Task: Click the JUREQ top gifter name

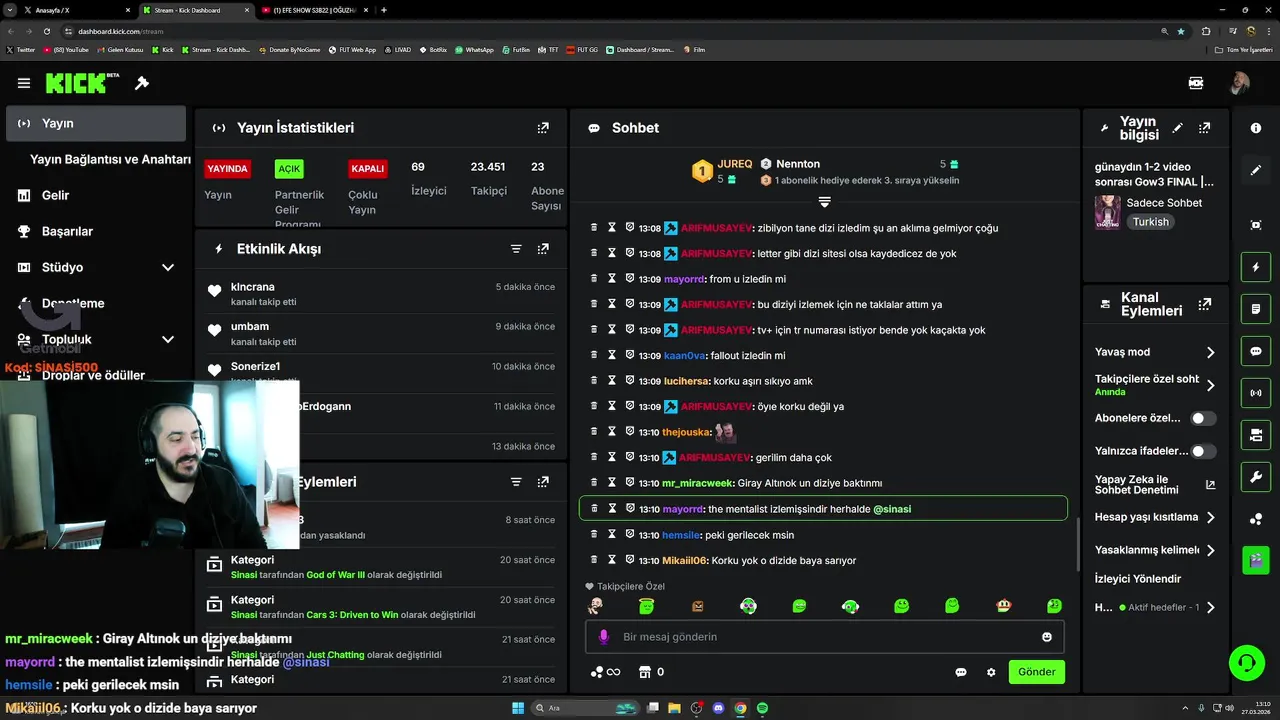Action: 735,164
